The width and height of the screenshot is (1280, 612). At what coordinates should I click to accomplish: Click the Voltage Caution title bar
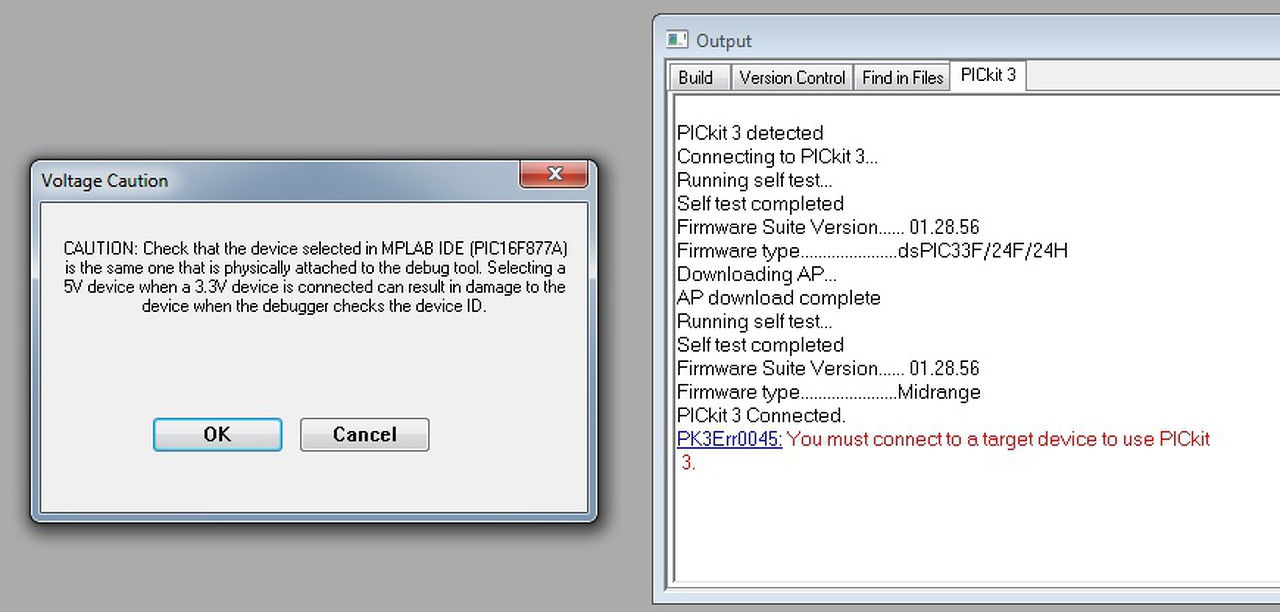[270, 180]
